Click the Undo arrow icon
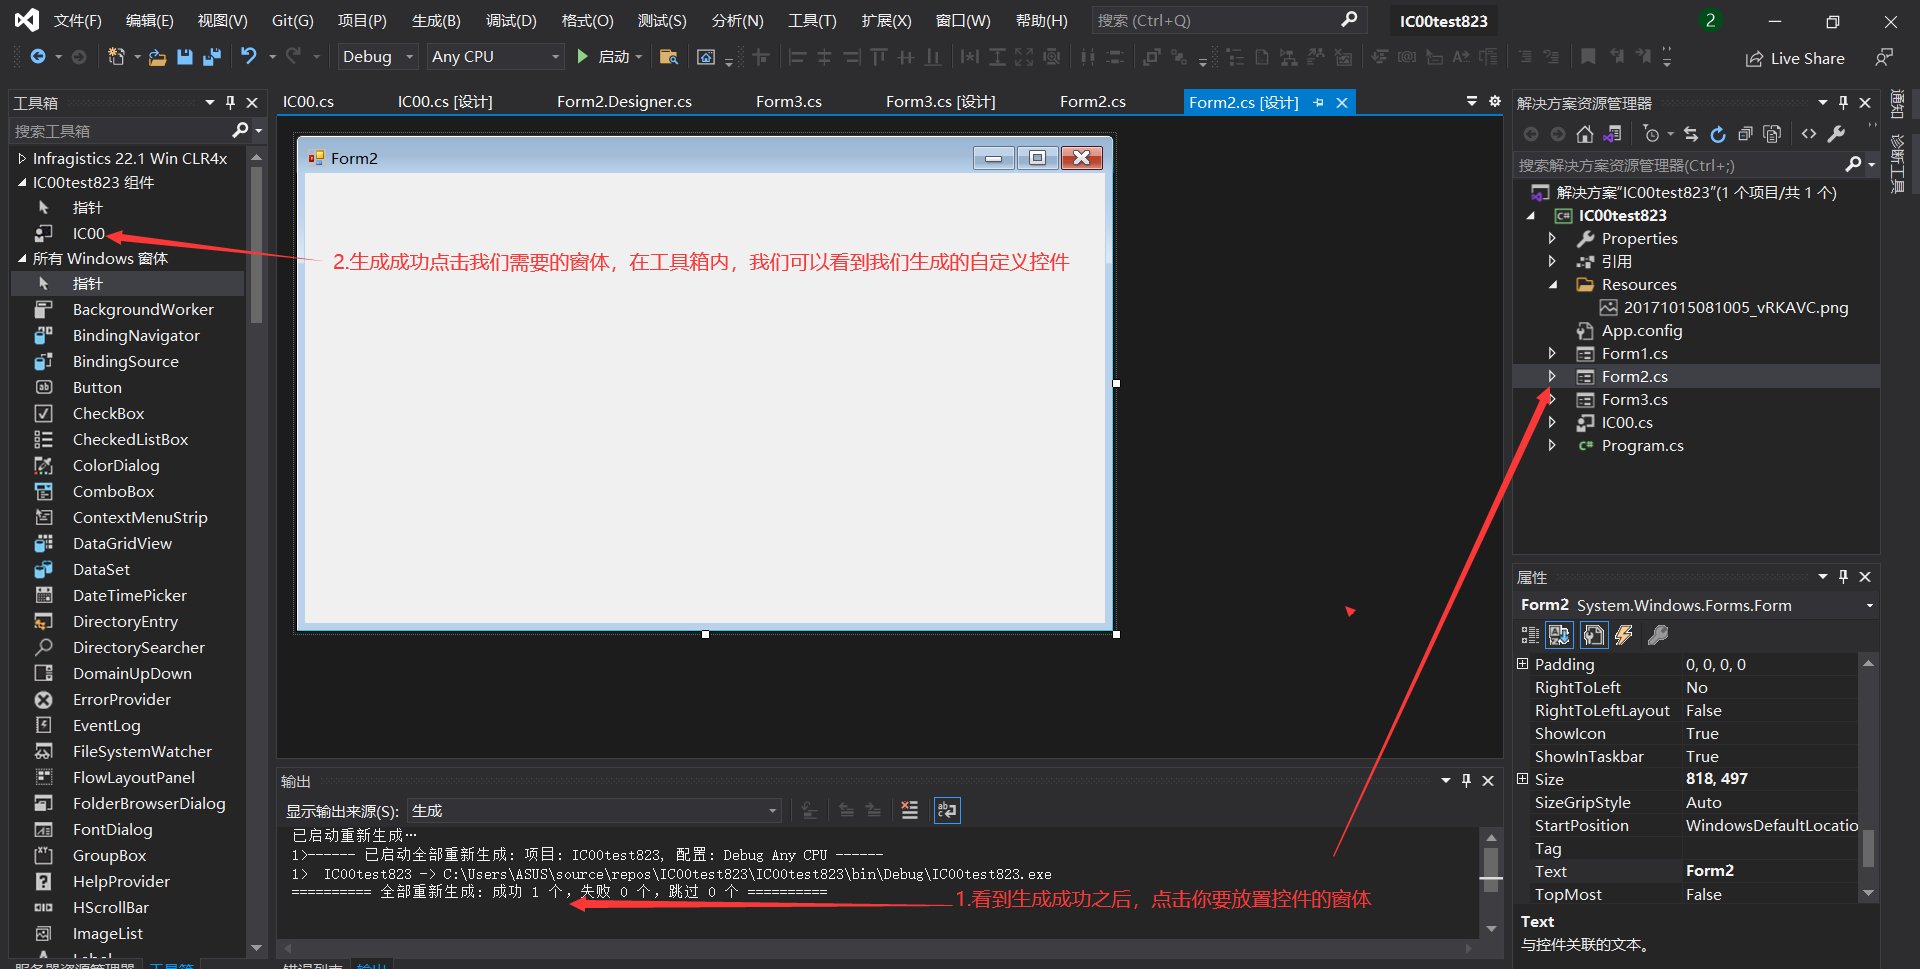Viewport: 1920px width, 969px height. tap(249, 57)
